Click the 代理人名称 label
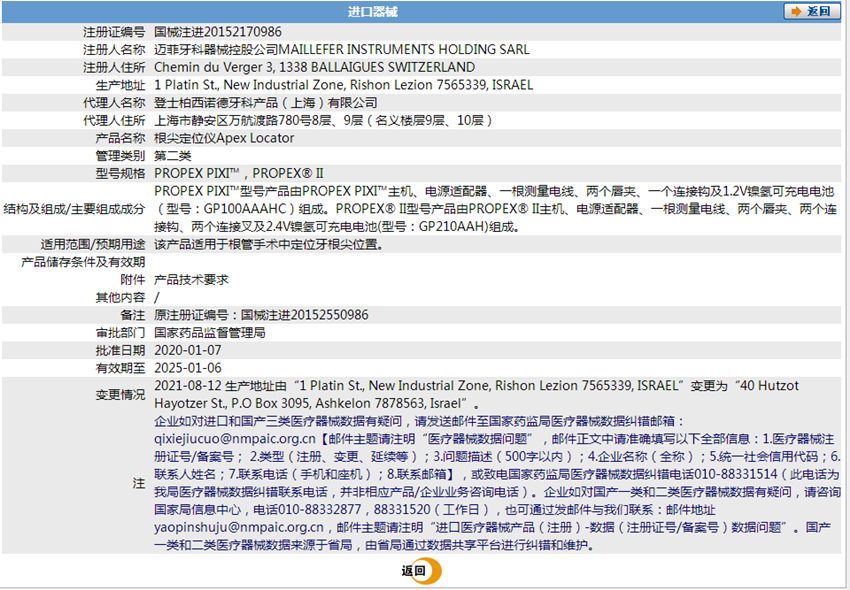Screen dimensions: 850x590 coord(114,102)
